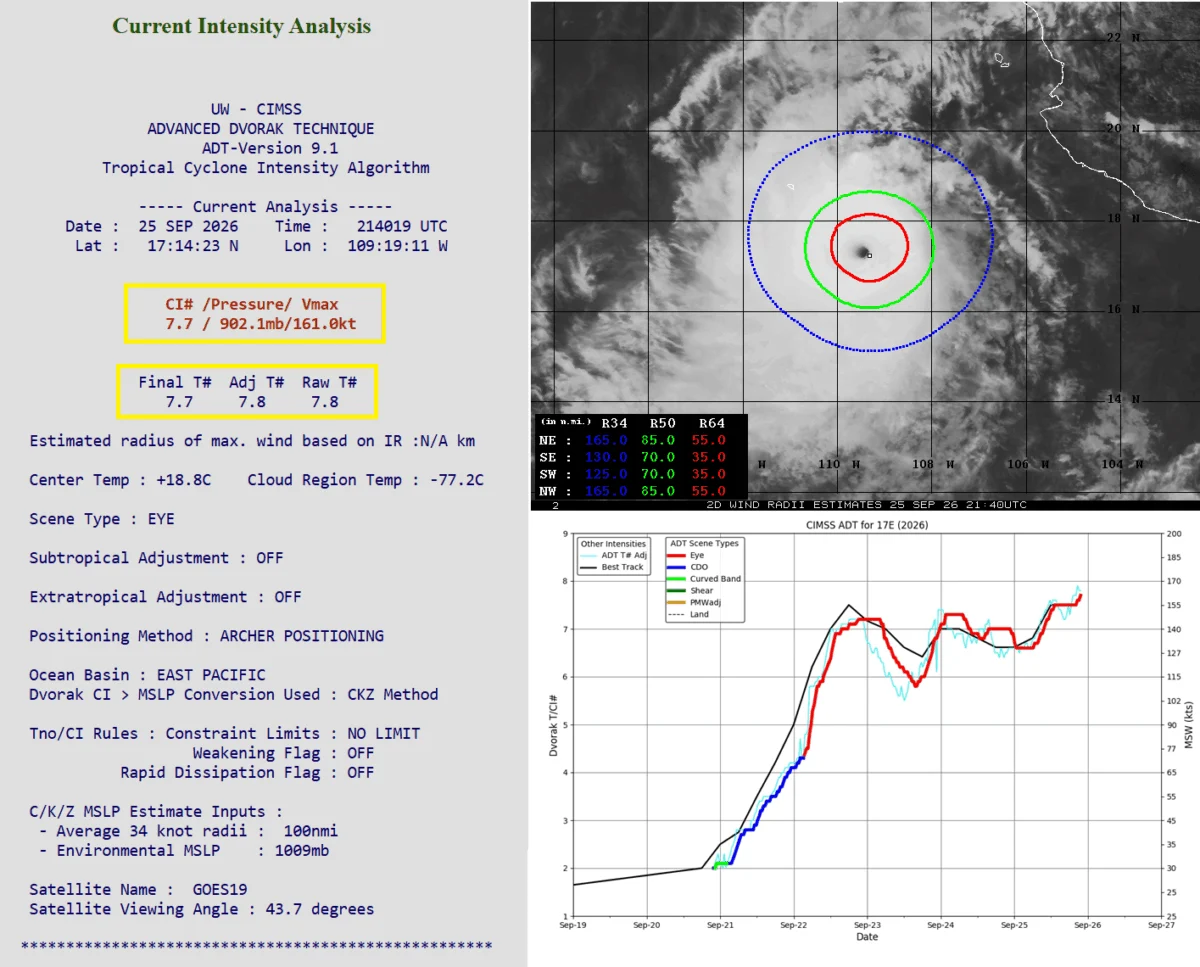This screenshot has width=1200, height=967.
Task: Click the "PMWadj" legend entry
Action: pyautogui.click(x=695, y=603)
